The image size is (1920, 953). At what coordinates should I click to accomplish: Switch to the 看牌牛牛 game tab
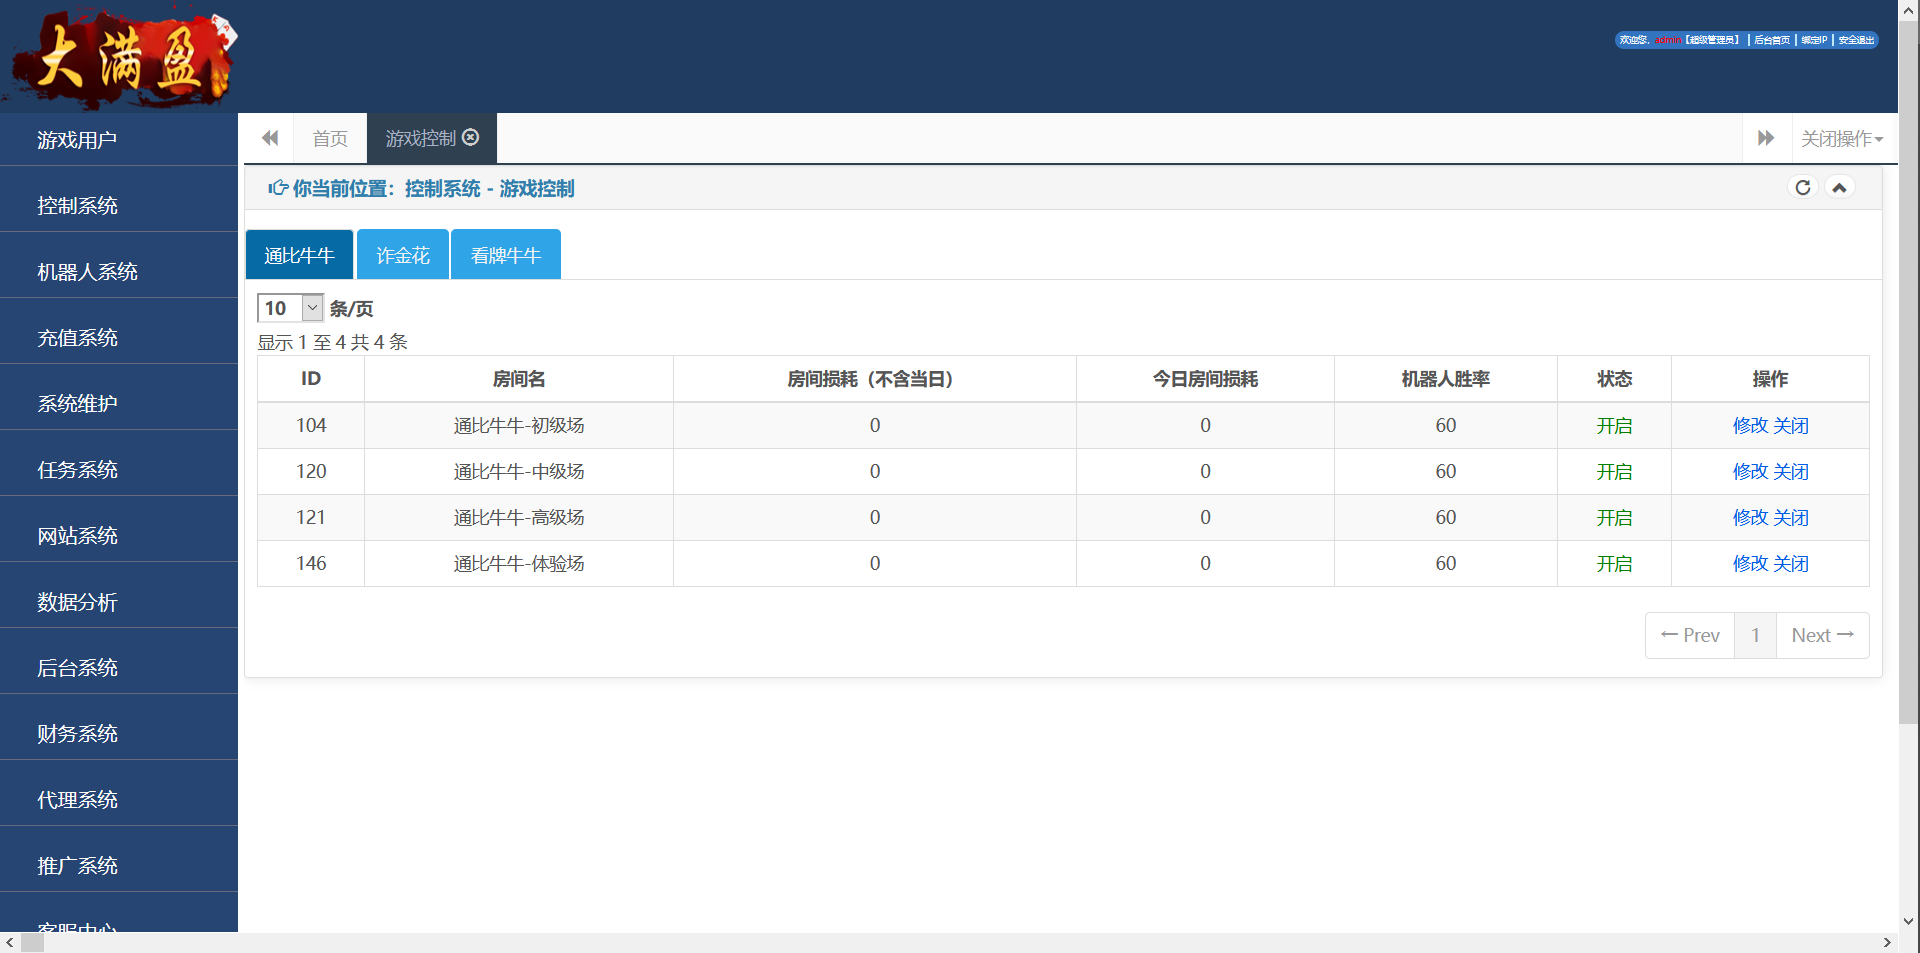coord(506,255)
